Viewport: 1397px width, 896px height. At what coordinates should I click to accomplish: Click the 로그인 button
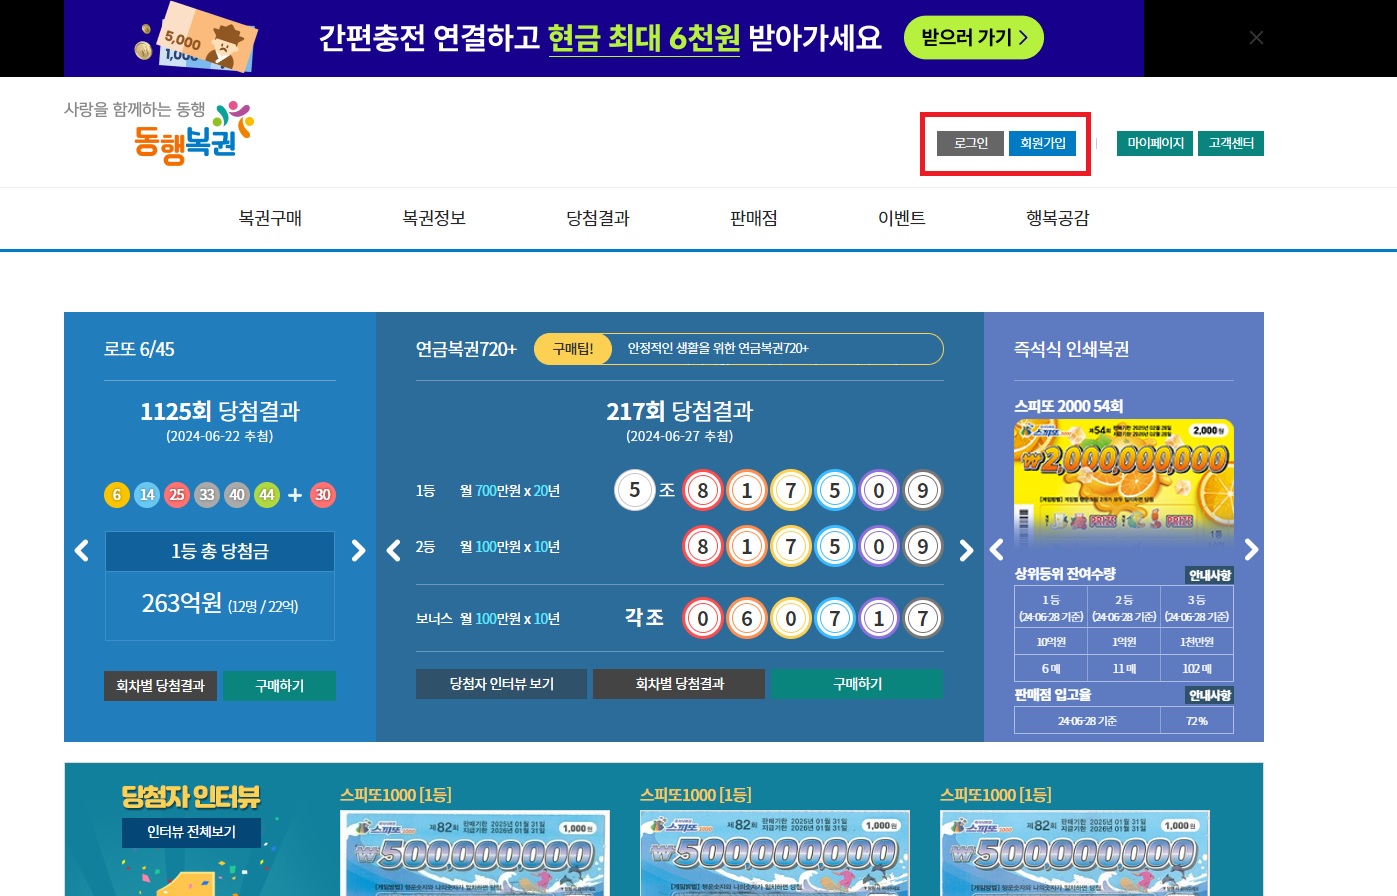[970, 143]
